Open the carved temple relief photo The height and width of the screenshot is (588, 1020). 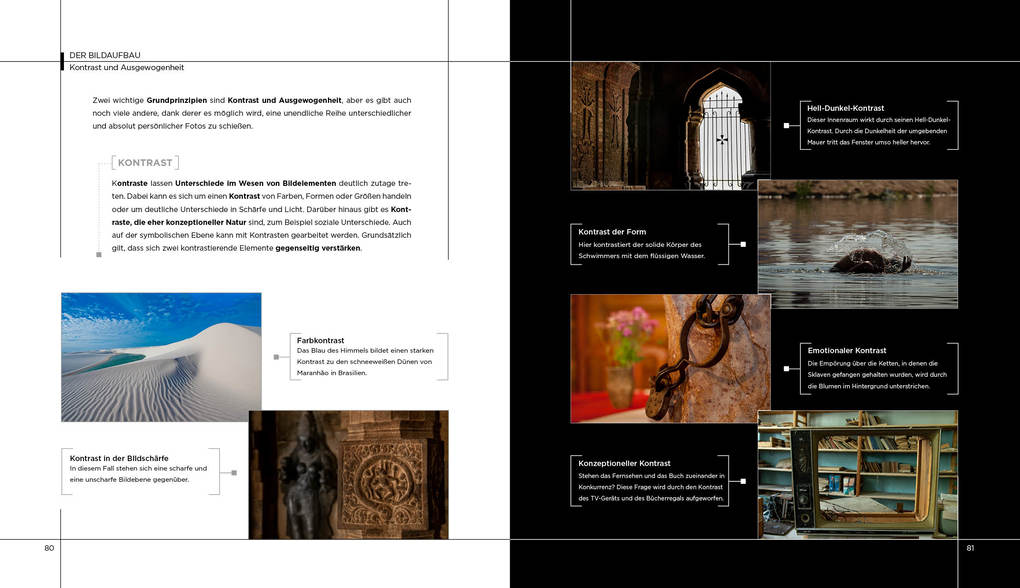point(348,475)
